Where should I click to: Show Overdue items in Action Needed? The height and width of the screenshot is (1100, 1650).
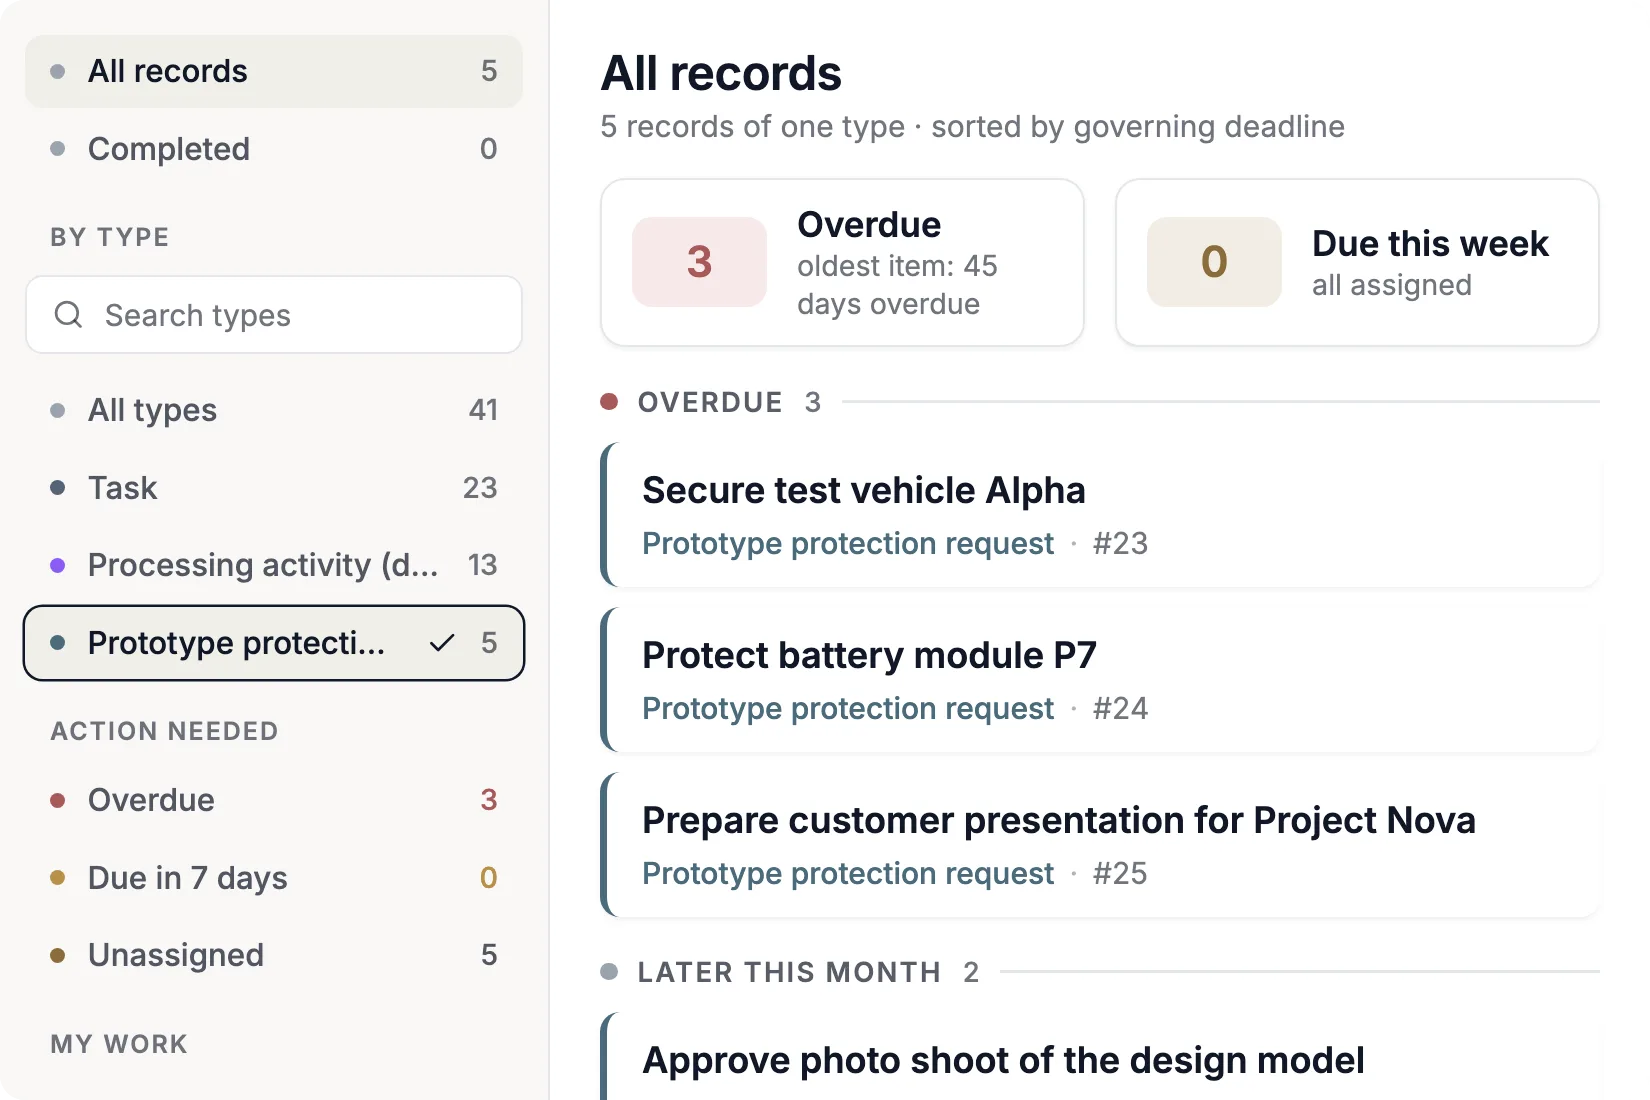coord(274,800)
